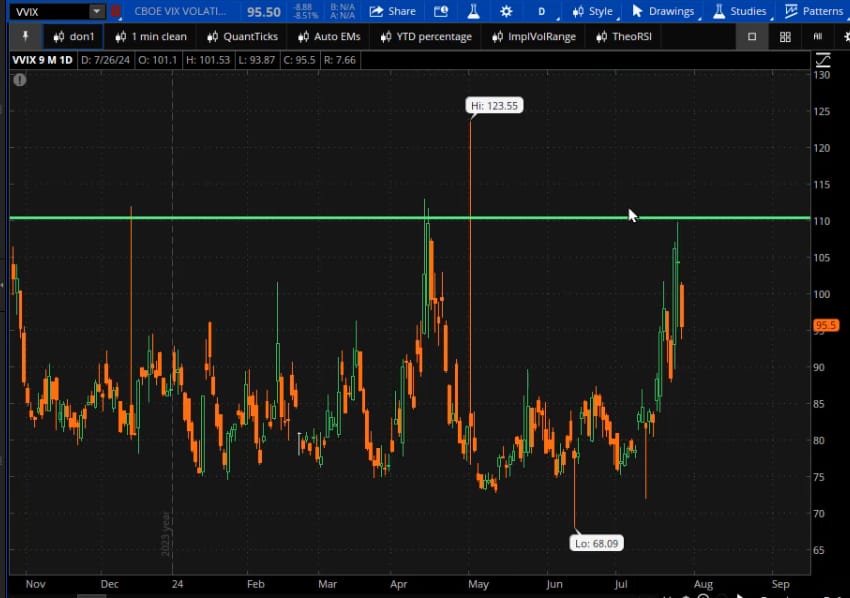Click the Aug label on the time axis

click(x=703, y=584)
